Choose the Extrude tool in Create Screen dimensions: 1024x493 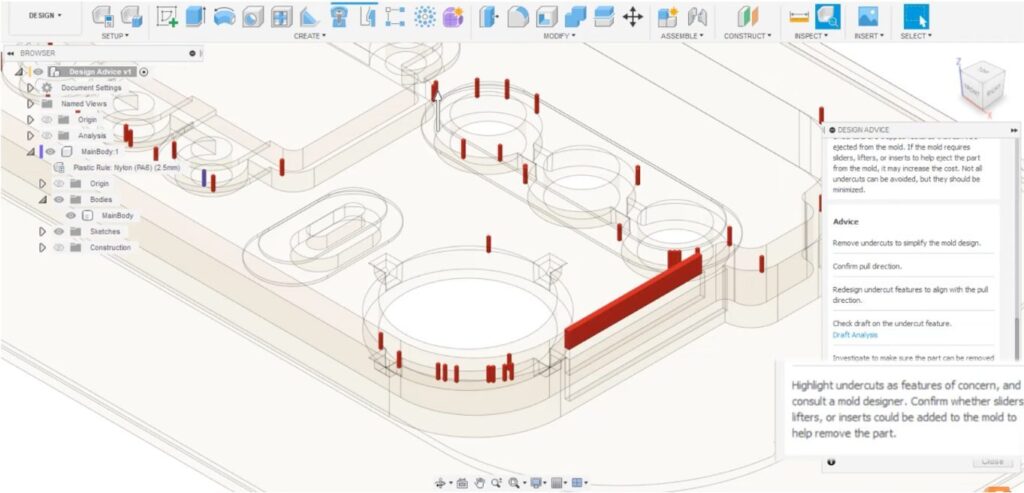click(195, 16)
